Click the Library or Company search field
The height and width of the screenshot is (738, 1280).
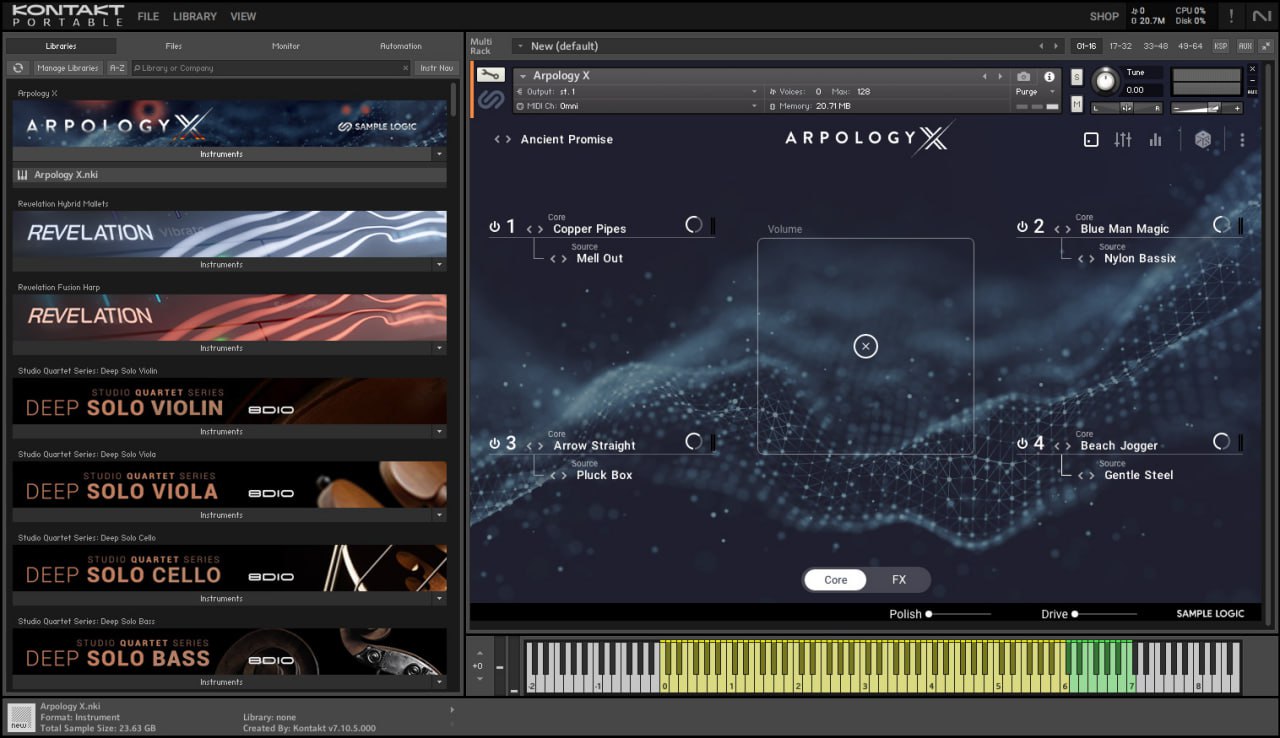coord(270,68)
